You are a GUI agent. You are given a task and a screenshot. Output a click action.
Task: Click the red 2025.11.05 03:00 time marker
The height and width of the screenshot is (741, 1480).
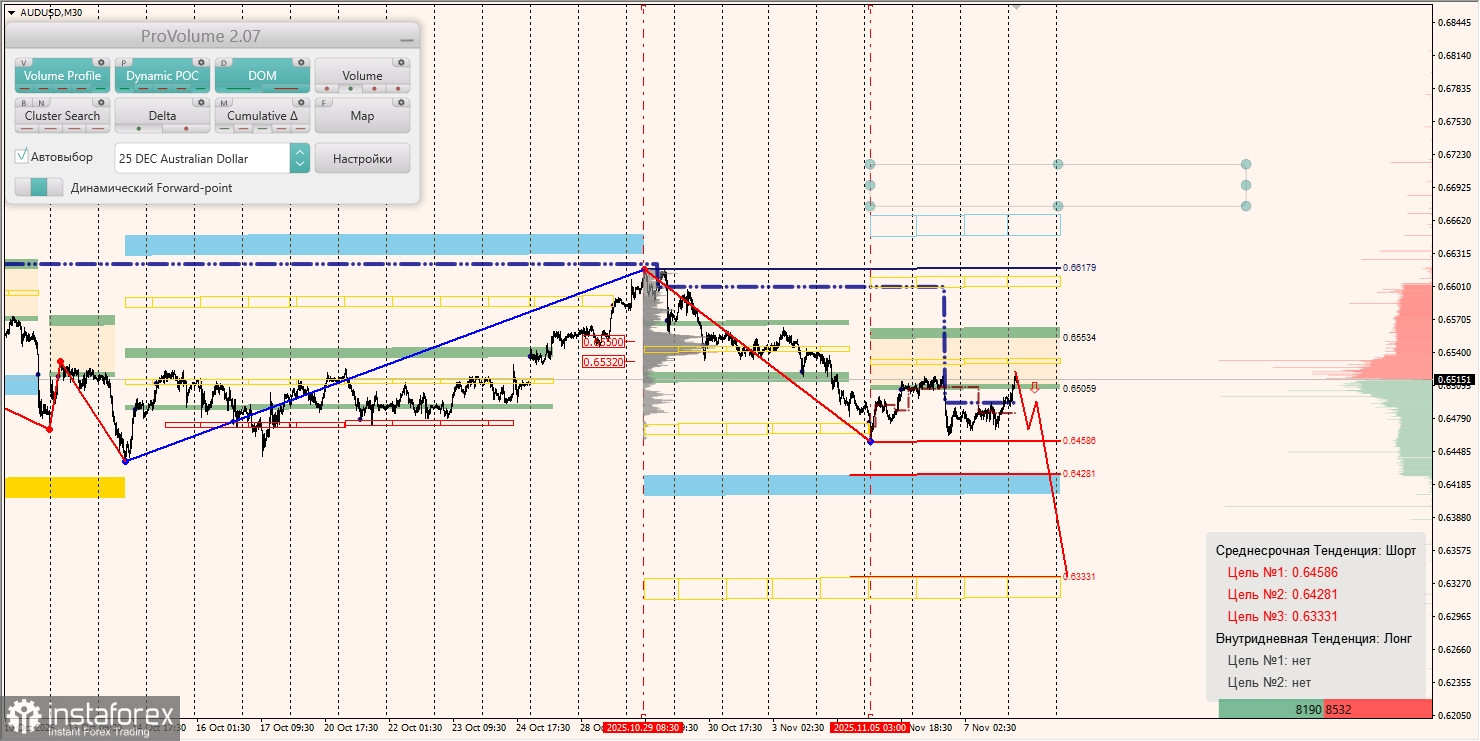click(x=868, y=728)
